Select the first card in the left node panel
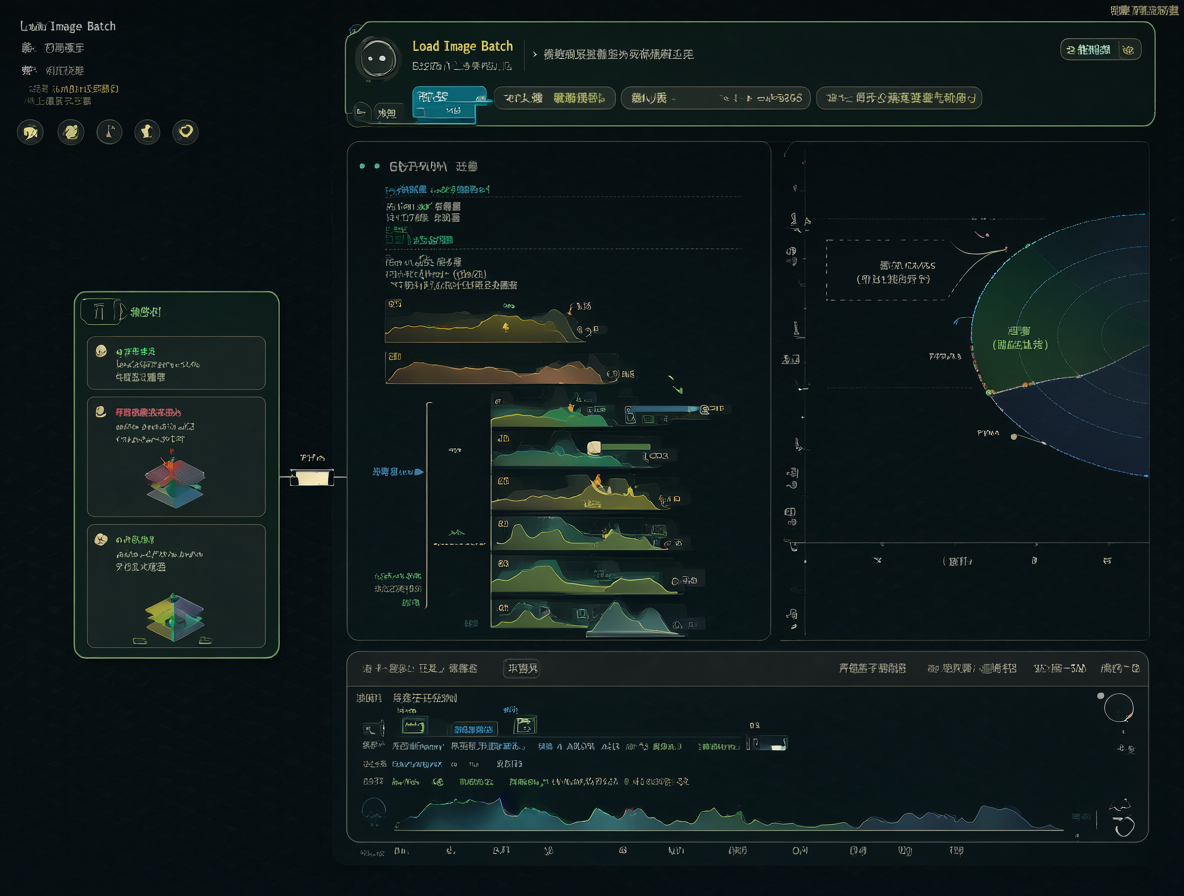This screenshot has width=1184, height=896. (x=176, y=363)
